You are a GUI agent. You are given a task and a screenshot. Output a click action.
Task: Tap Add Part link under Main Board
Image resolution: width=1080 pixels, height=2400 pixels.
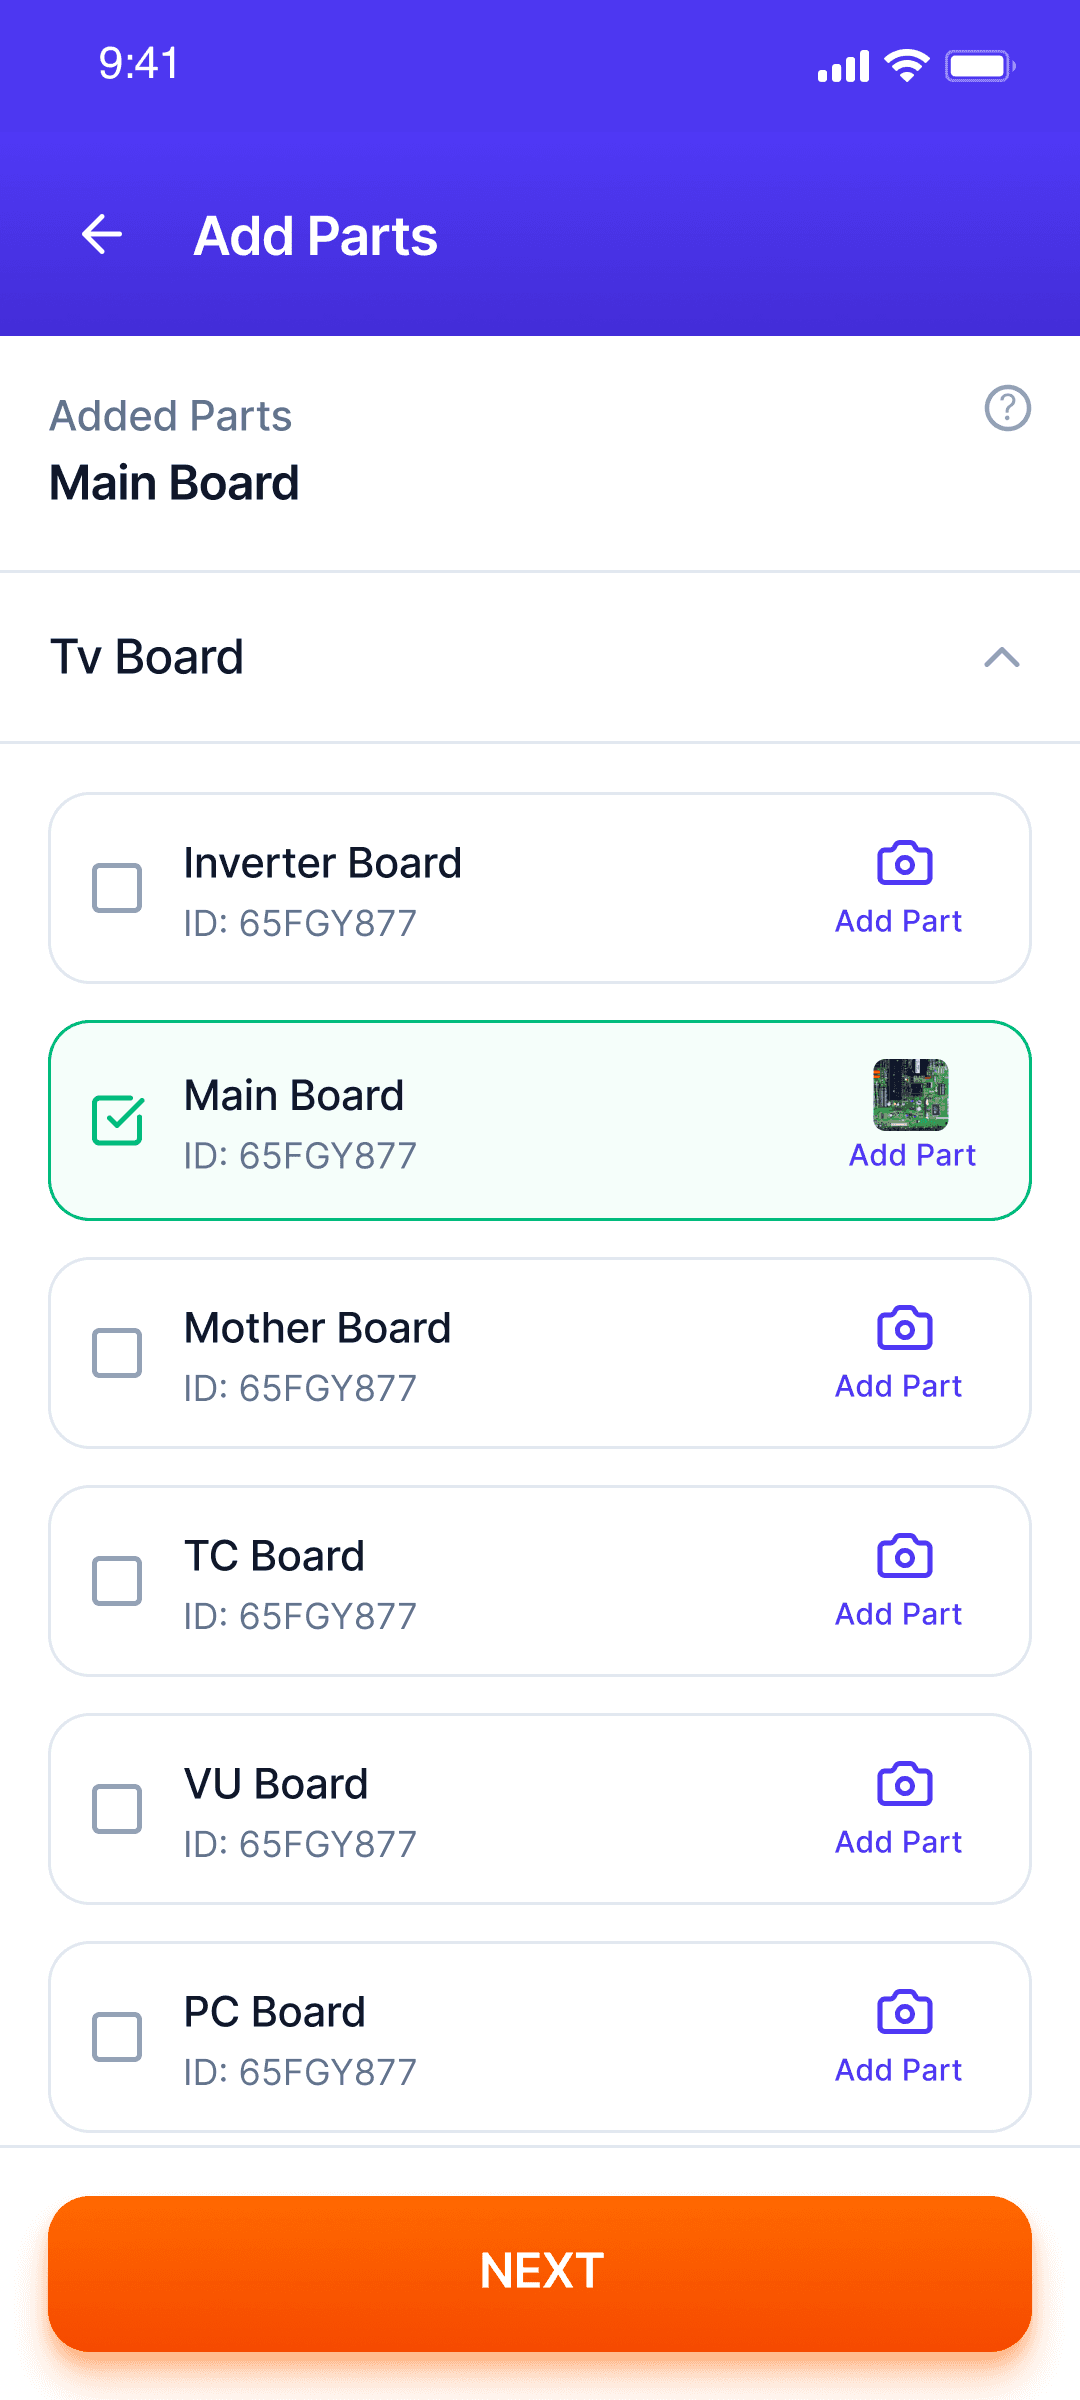(912, 1155)
